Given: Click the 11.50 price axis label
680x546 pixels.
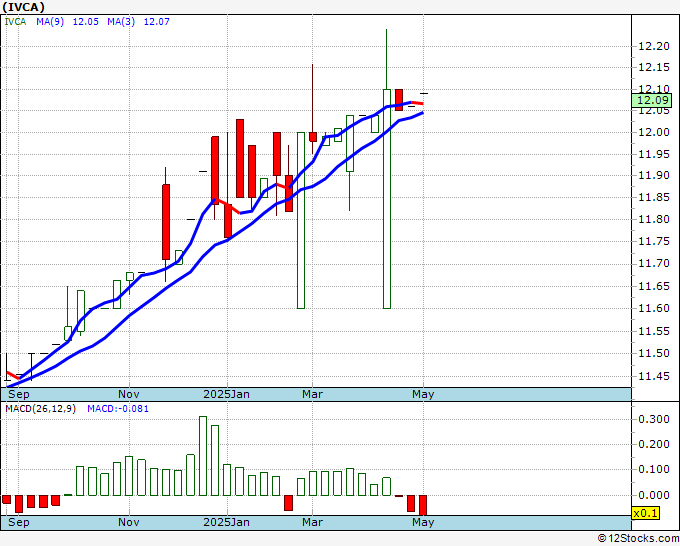Looking at the screenshot, I should click(x=654, y=353).
